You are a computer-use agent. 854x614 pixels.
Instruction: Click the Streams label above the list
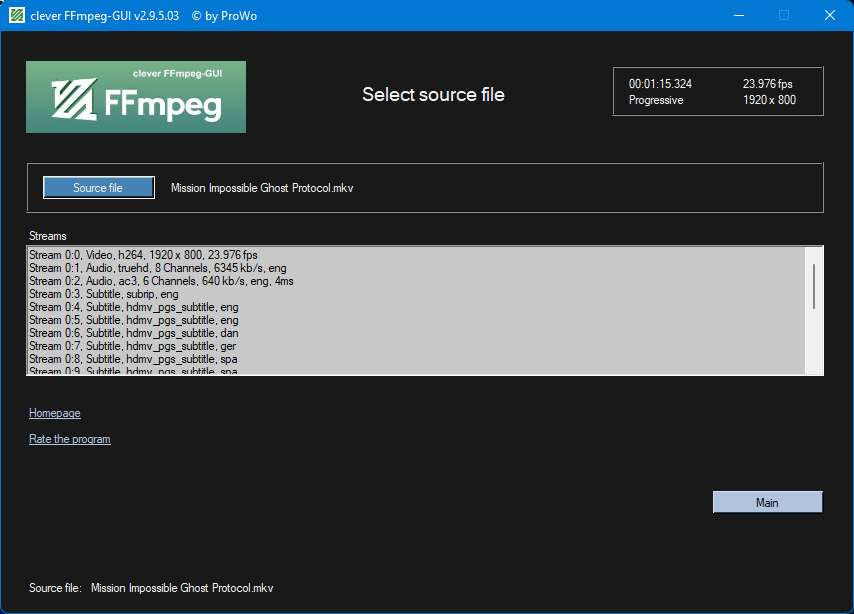[x=47, y=236]
